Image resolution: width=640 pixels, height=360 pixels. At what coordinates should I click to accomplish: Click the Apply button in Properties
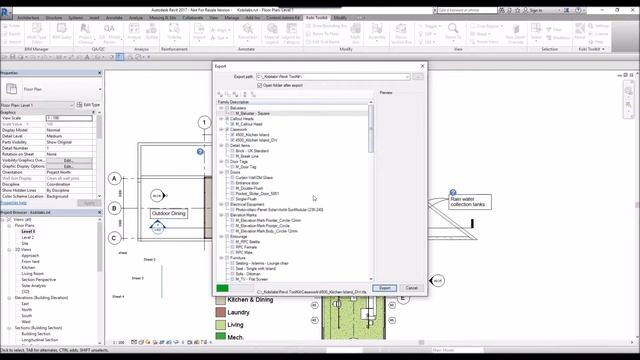pyautogui.click(x=89, y=203)
